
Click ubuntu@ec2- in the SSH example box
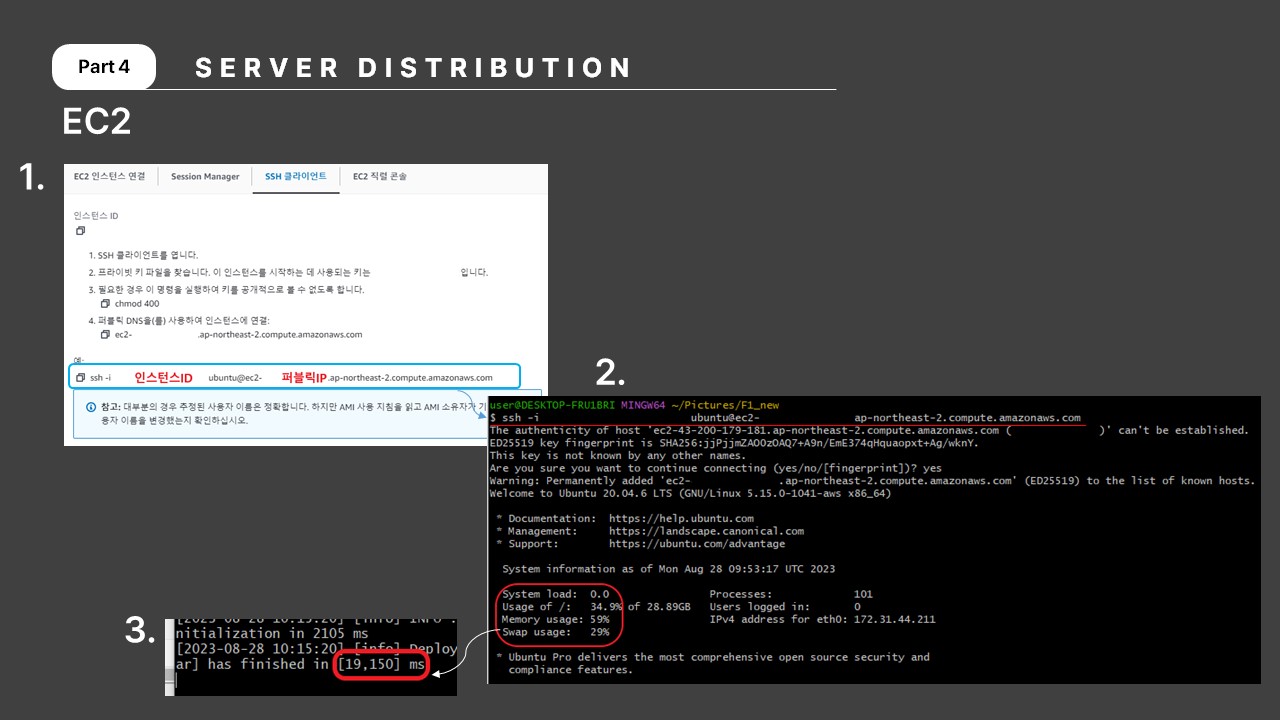click(x=235, y=378)
